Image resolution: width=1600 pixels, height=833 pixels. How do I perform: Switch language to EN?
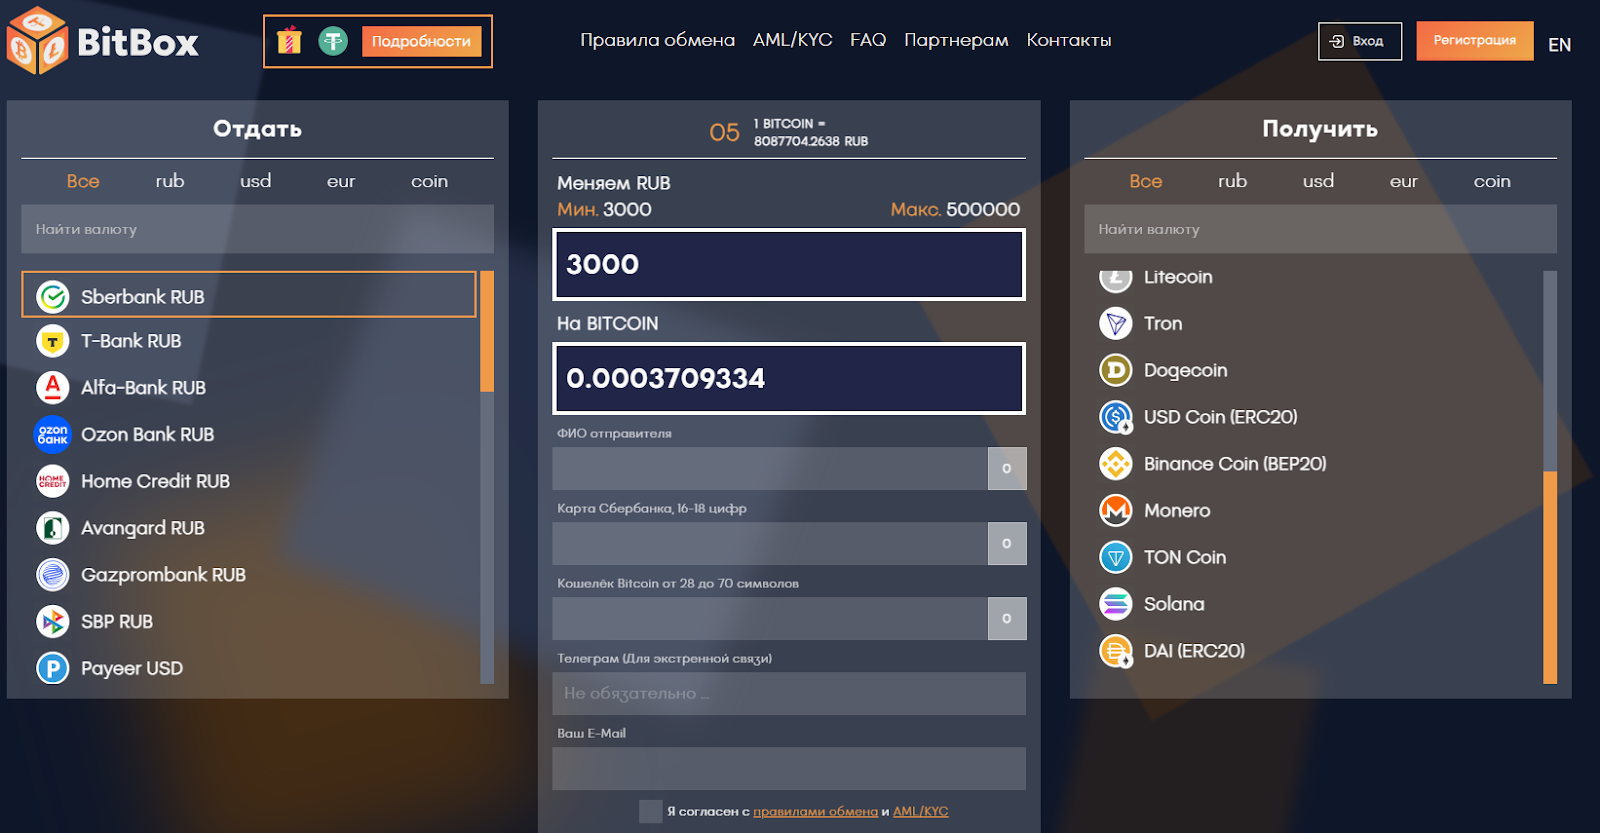[1559, 45]
